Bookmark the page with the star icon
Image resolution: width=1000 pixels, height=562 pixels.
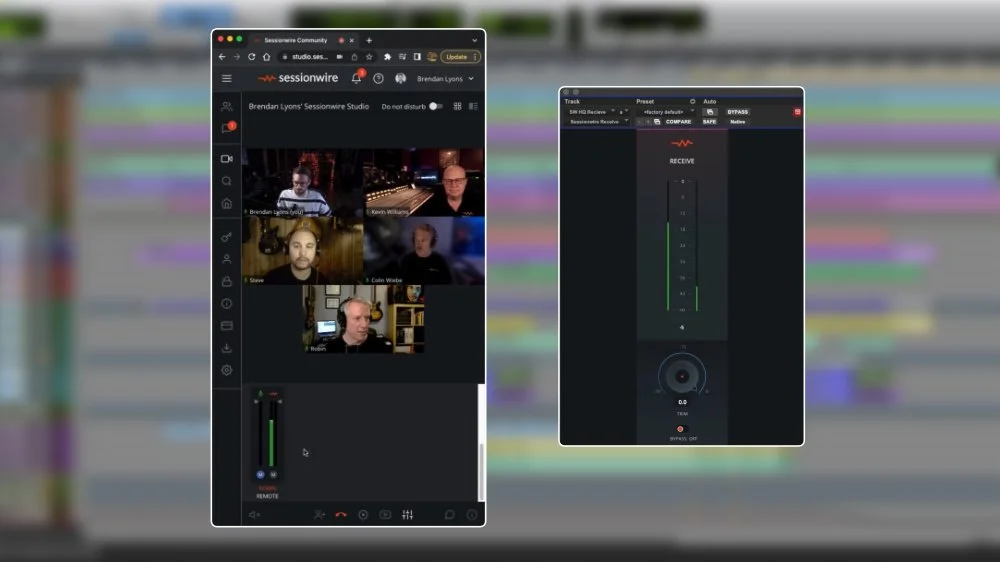[369, 57]
